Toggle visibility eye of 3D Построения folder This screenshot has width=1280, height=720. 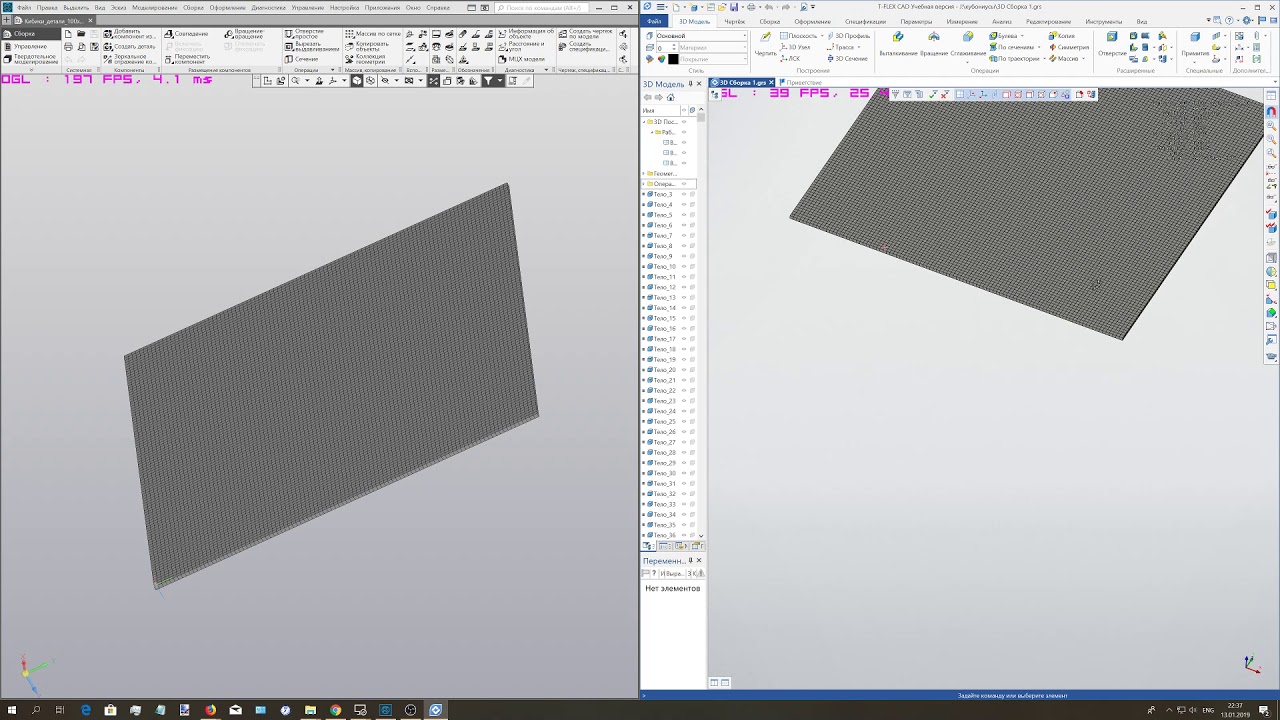click(684, 122)
